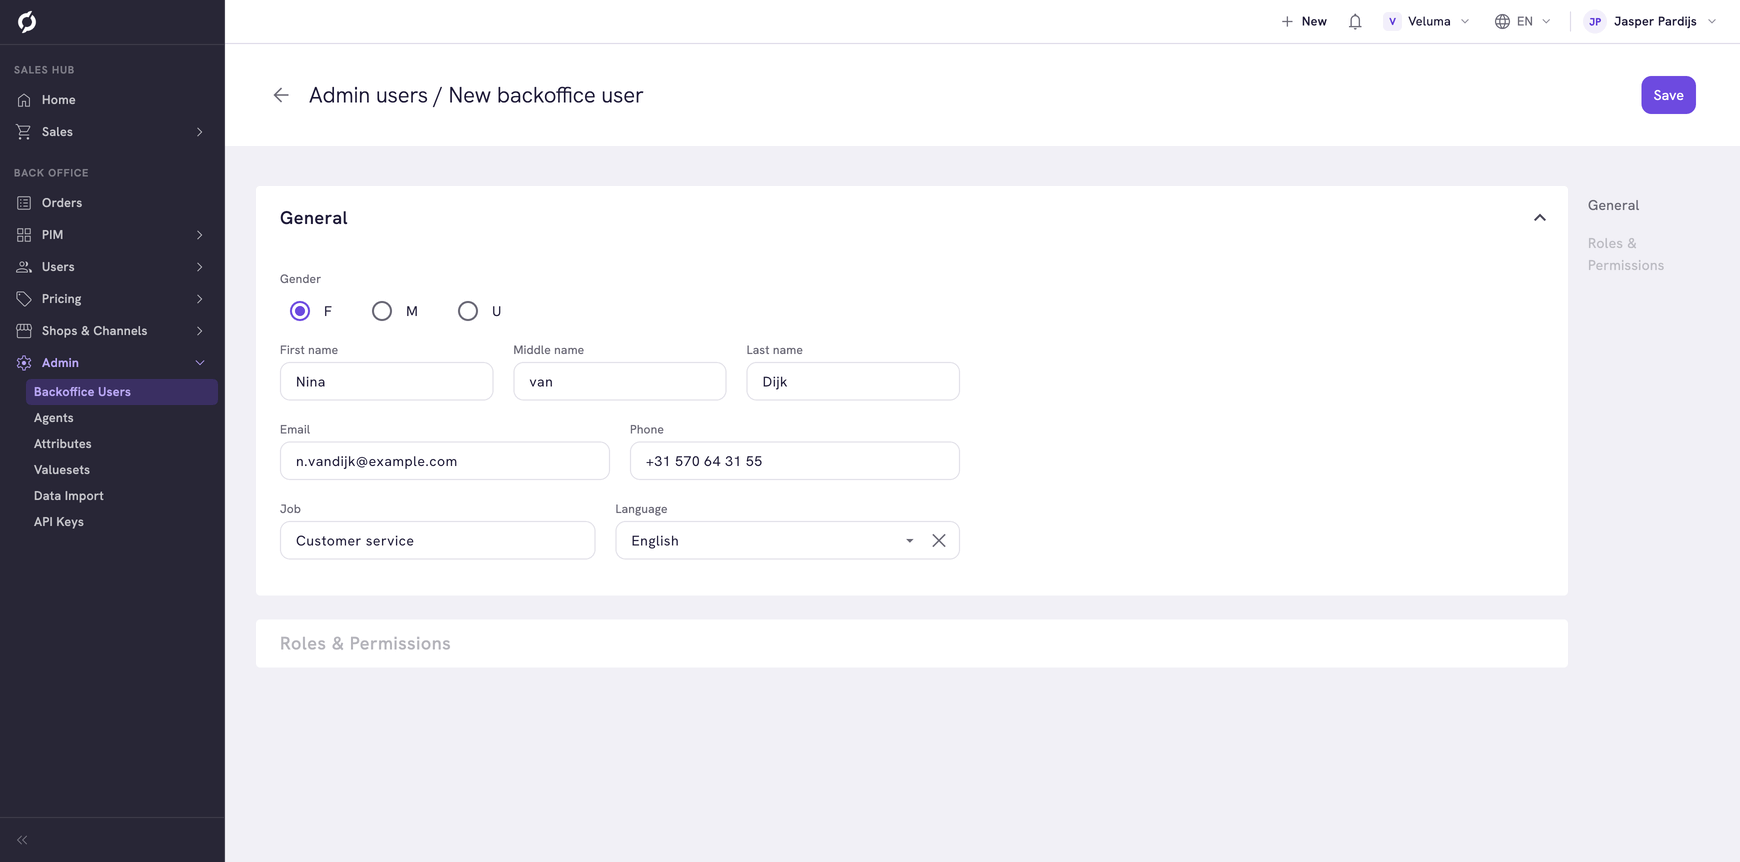Click the PIM grid icon
The image size is (1740, 862).
24,235
